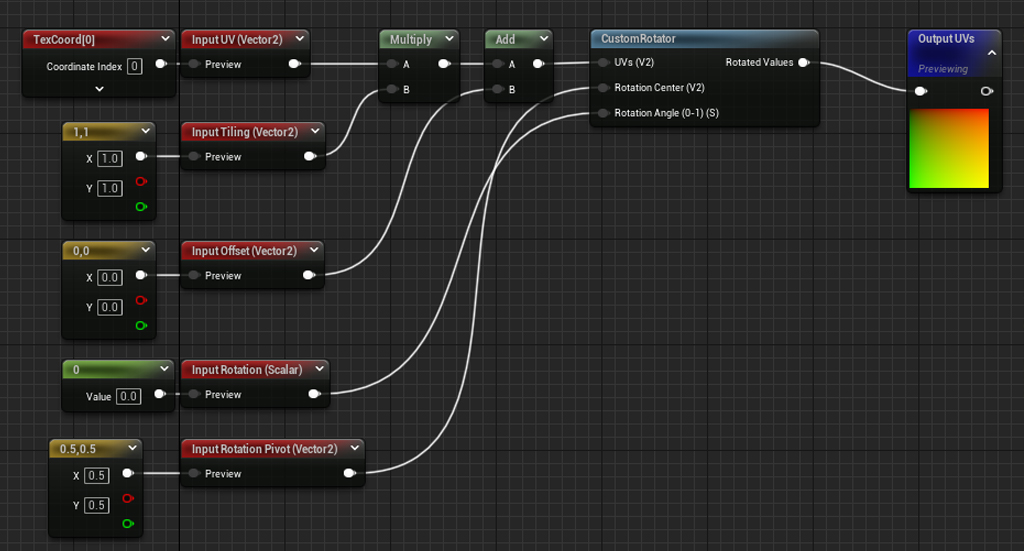
Task: Click the green pin on 0.5,0.5 node
Action: point(128,524)
